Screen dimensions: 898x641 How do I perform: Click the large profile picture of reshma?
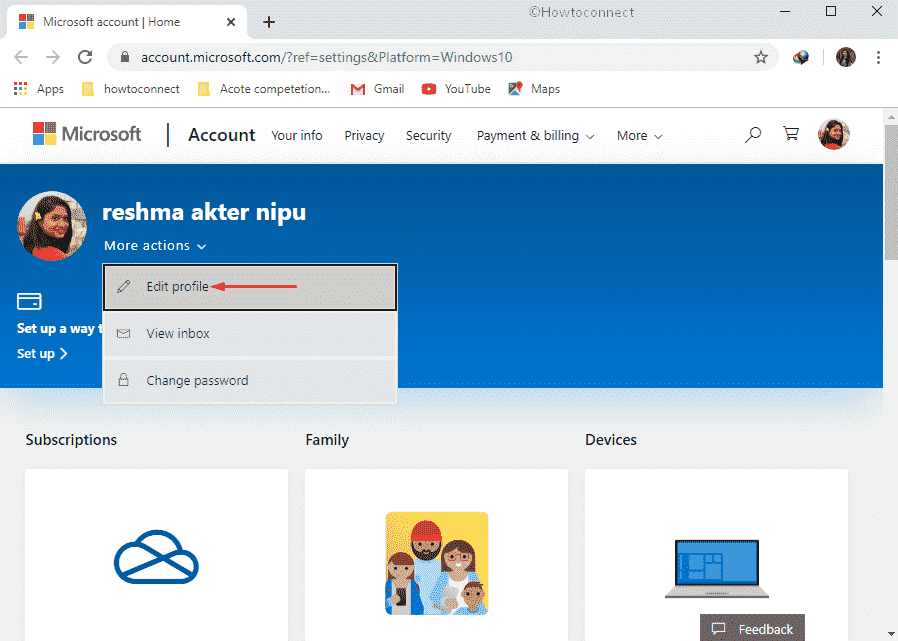52,226
